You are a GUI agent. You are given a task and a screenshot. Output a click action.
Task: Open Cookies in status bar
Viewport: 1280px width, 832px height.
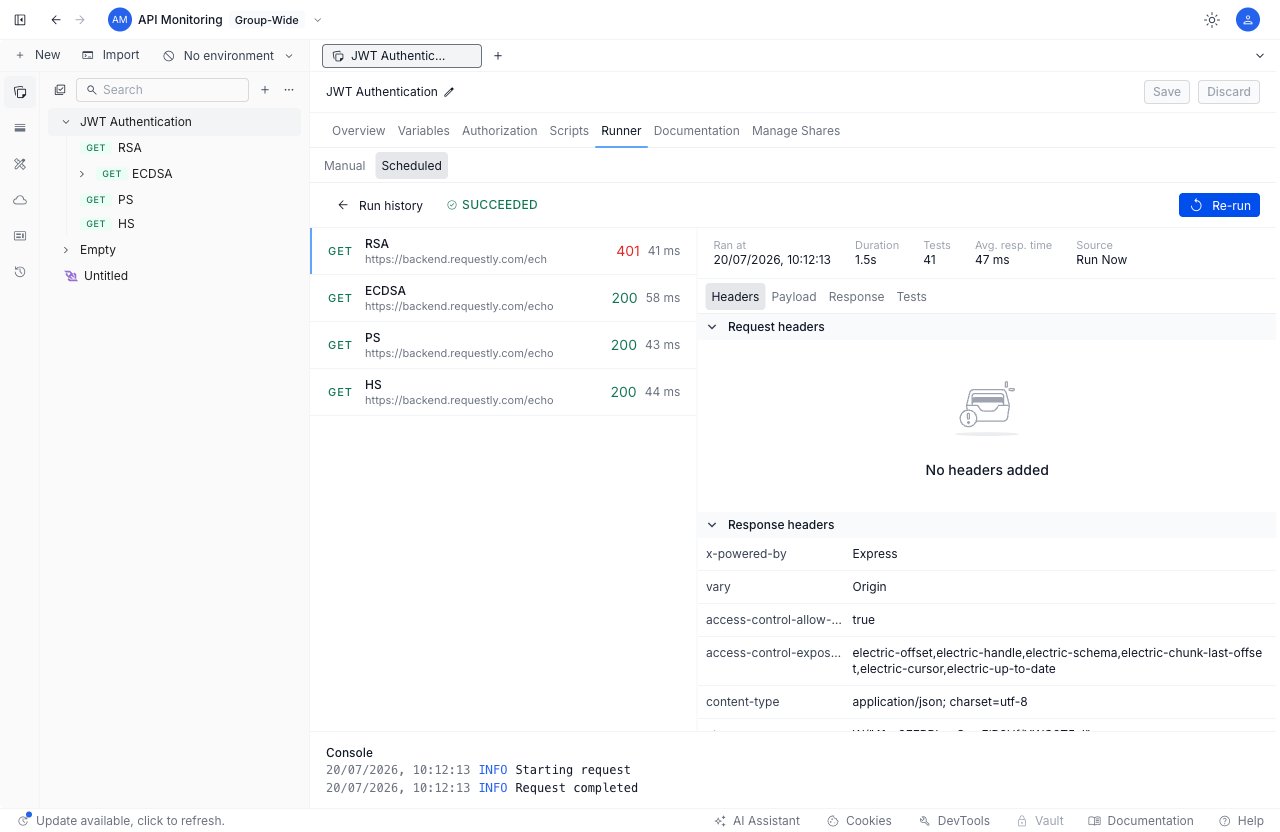[x=859, y=821]
